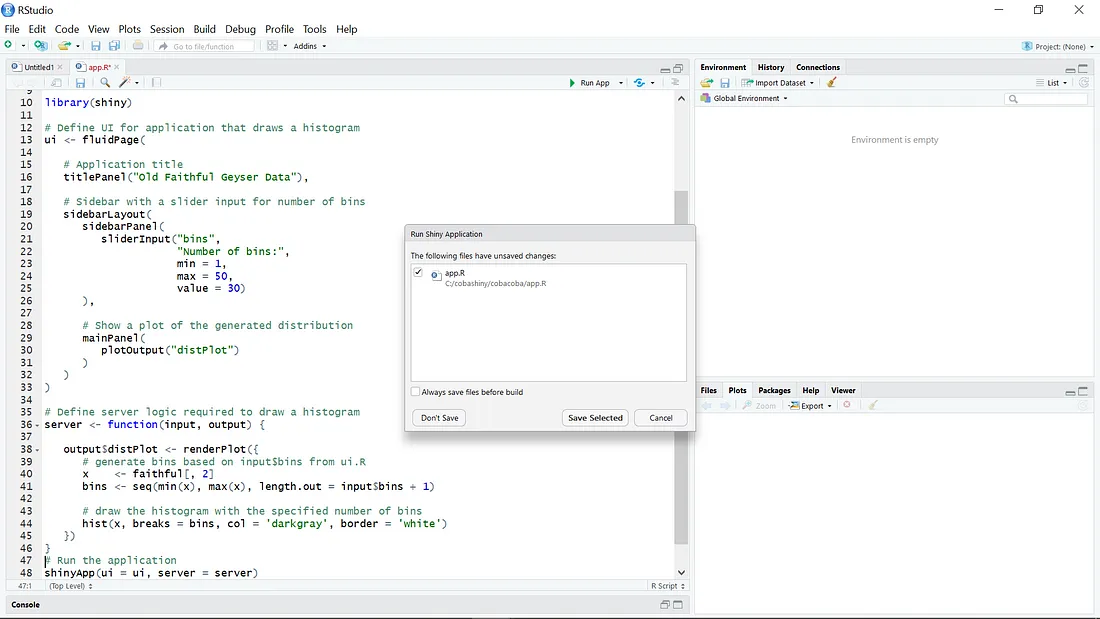Click the save icon in editor toolbar
The width and height of the screenshot is (1100, 619).
point(80,83)
